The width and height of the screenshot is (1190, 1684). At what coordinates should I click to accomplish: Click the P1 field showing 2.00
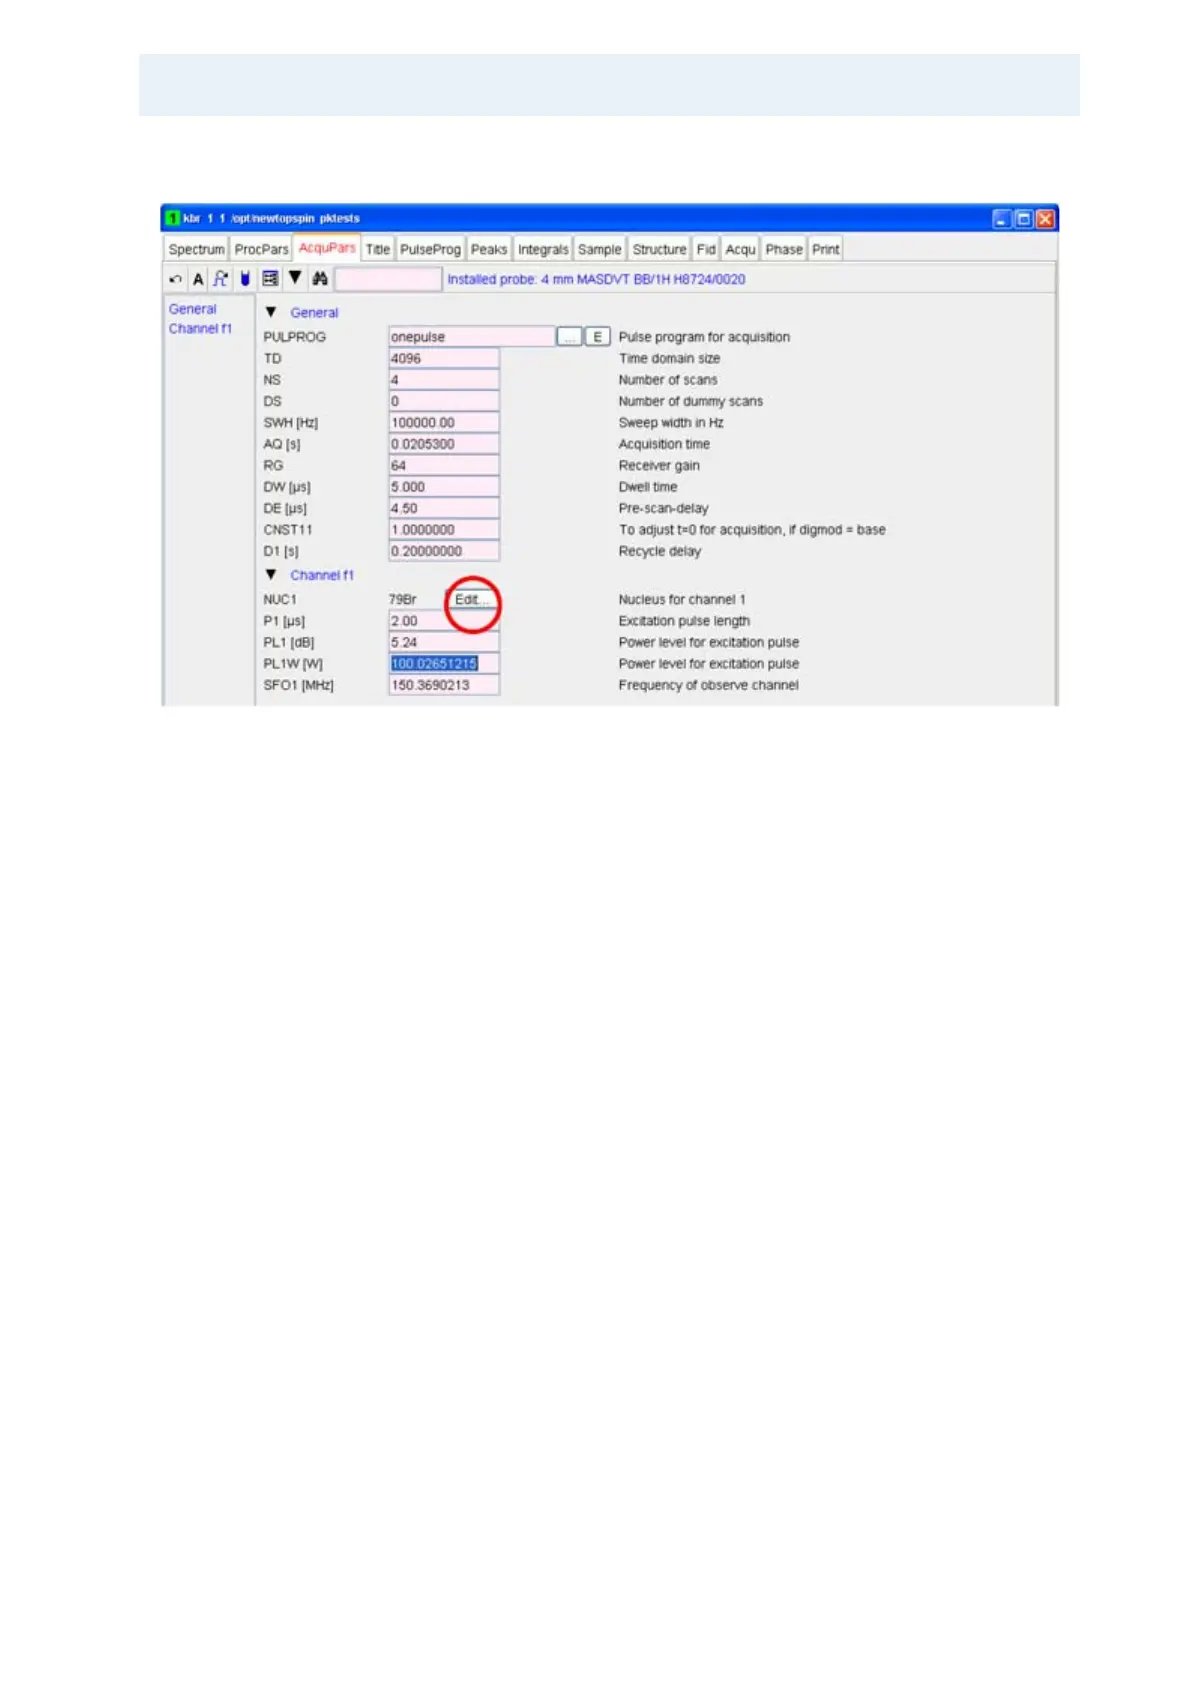point(444,621)
